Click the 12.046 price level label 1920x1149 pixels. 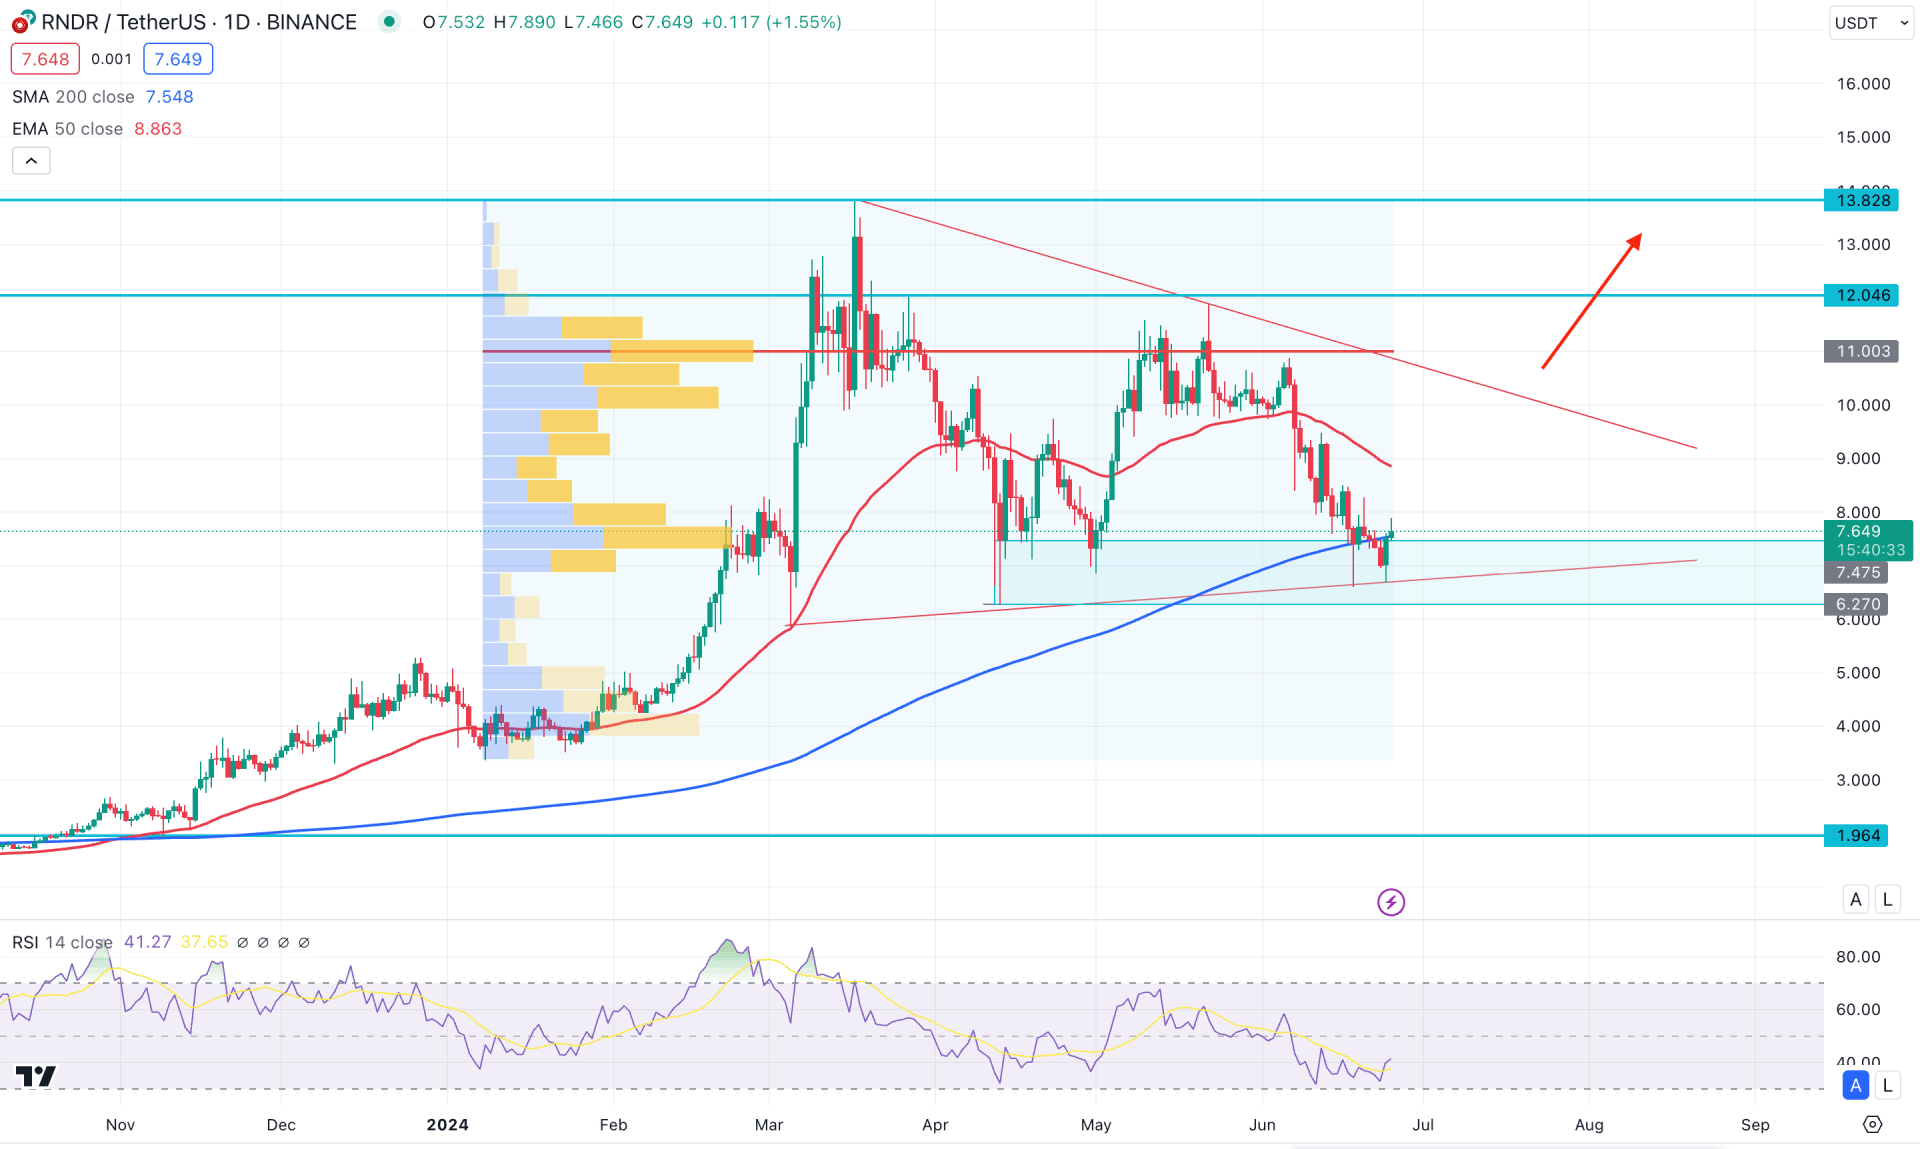tap(1862, 295)
